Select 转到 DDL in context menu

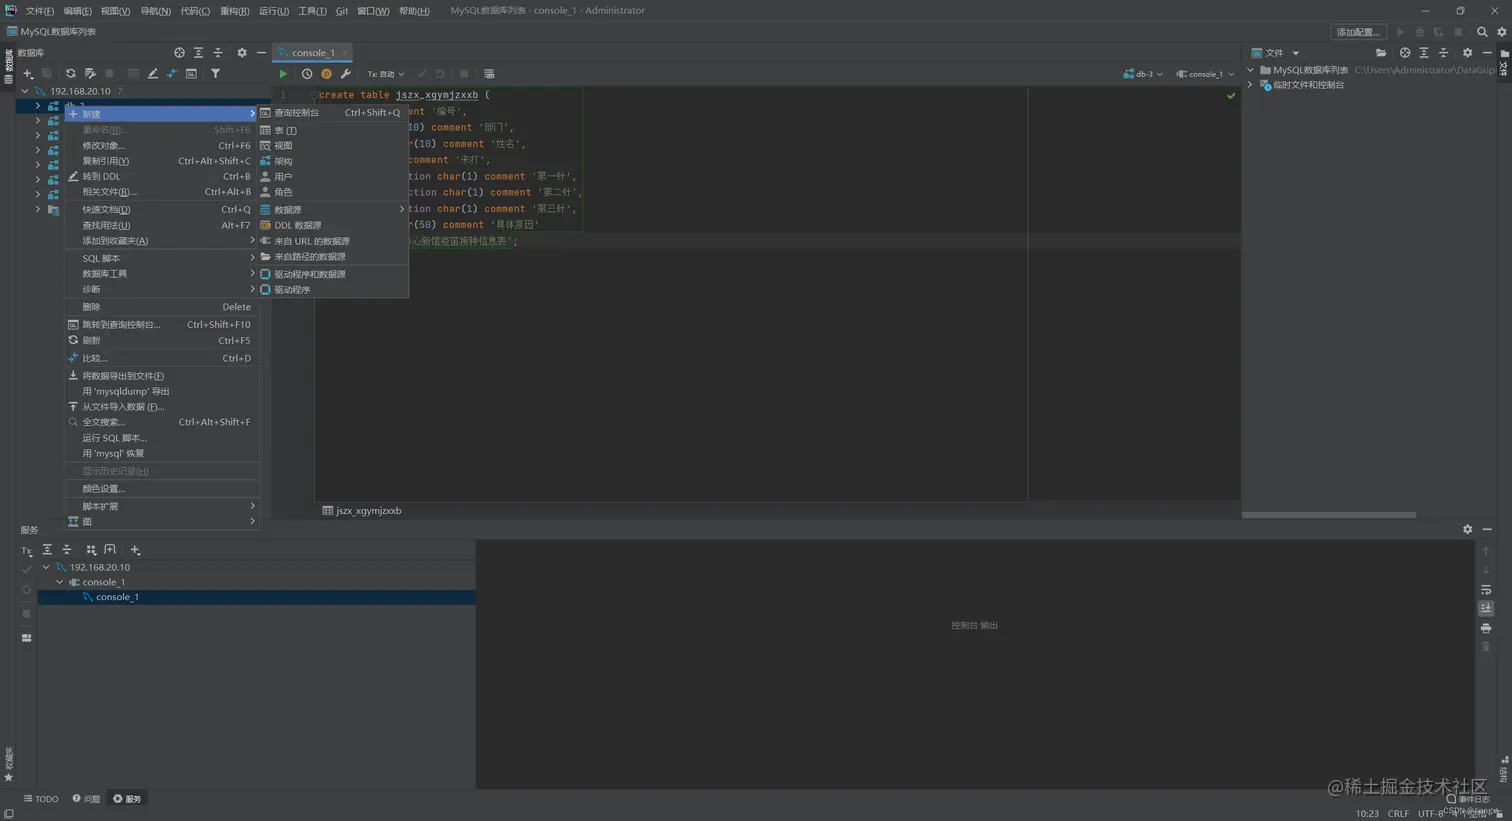(162, 176)
